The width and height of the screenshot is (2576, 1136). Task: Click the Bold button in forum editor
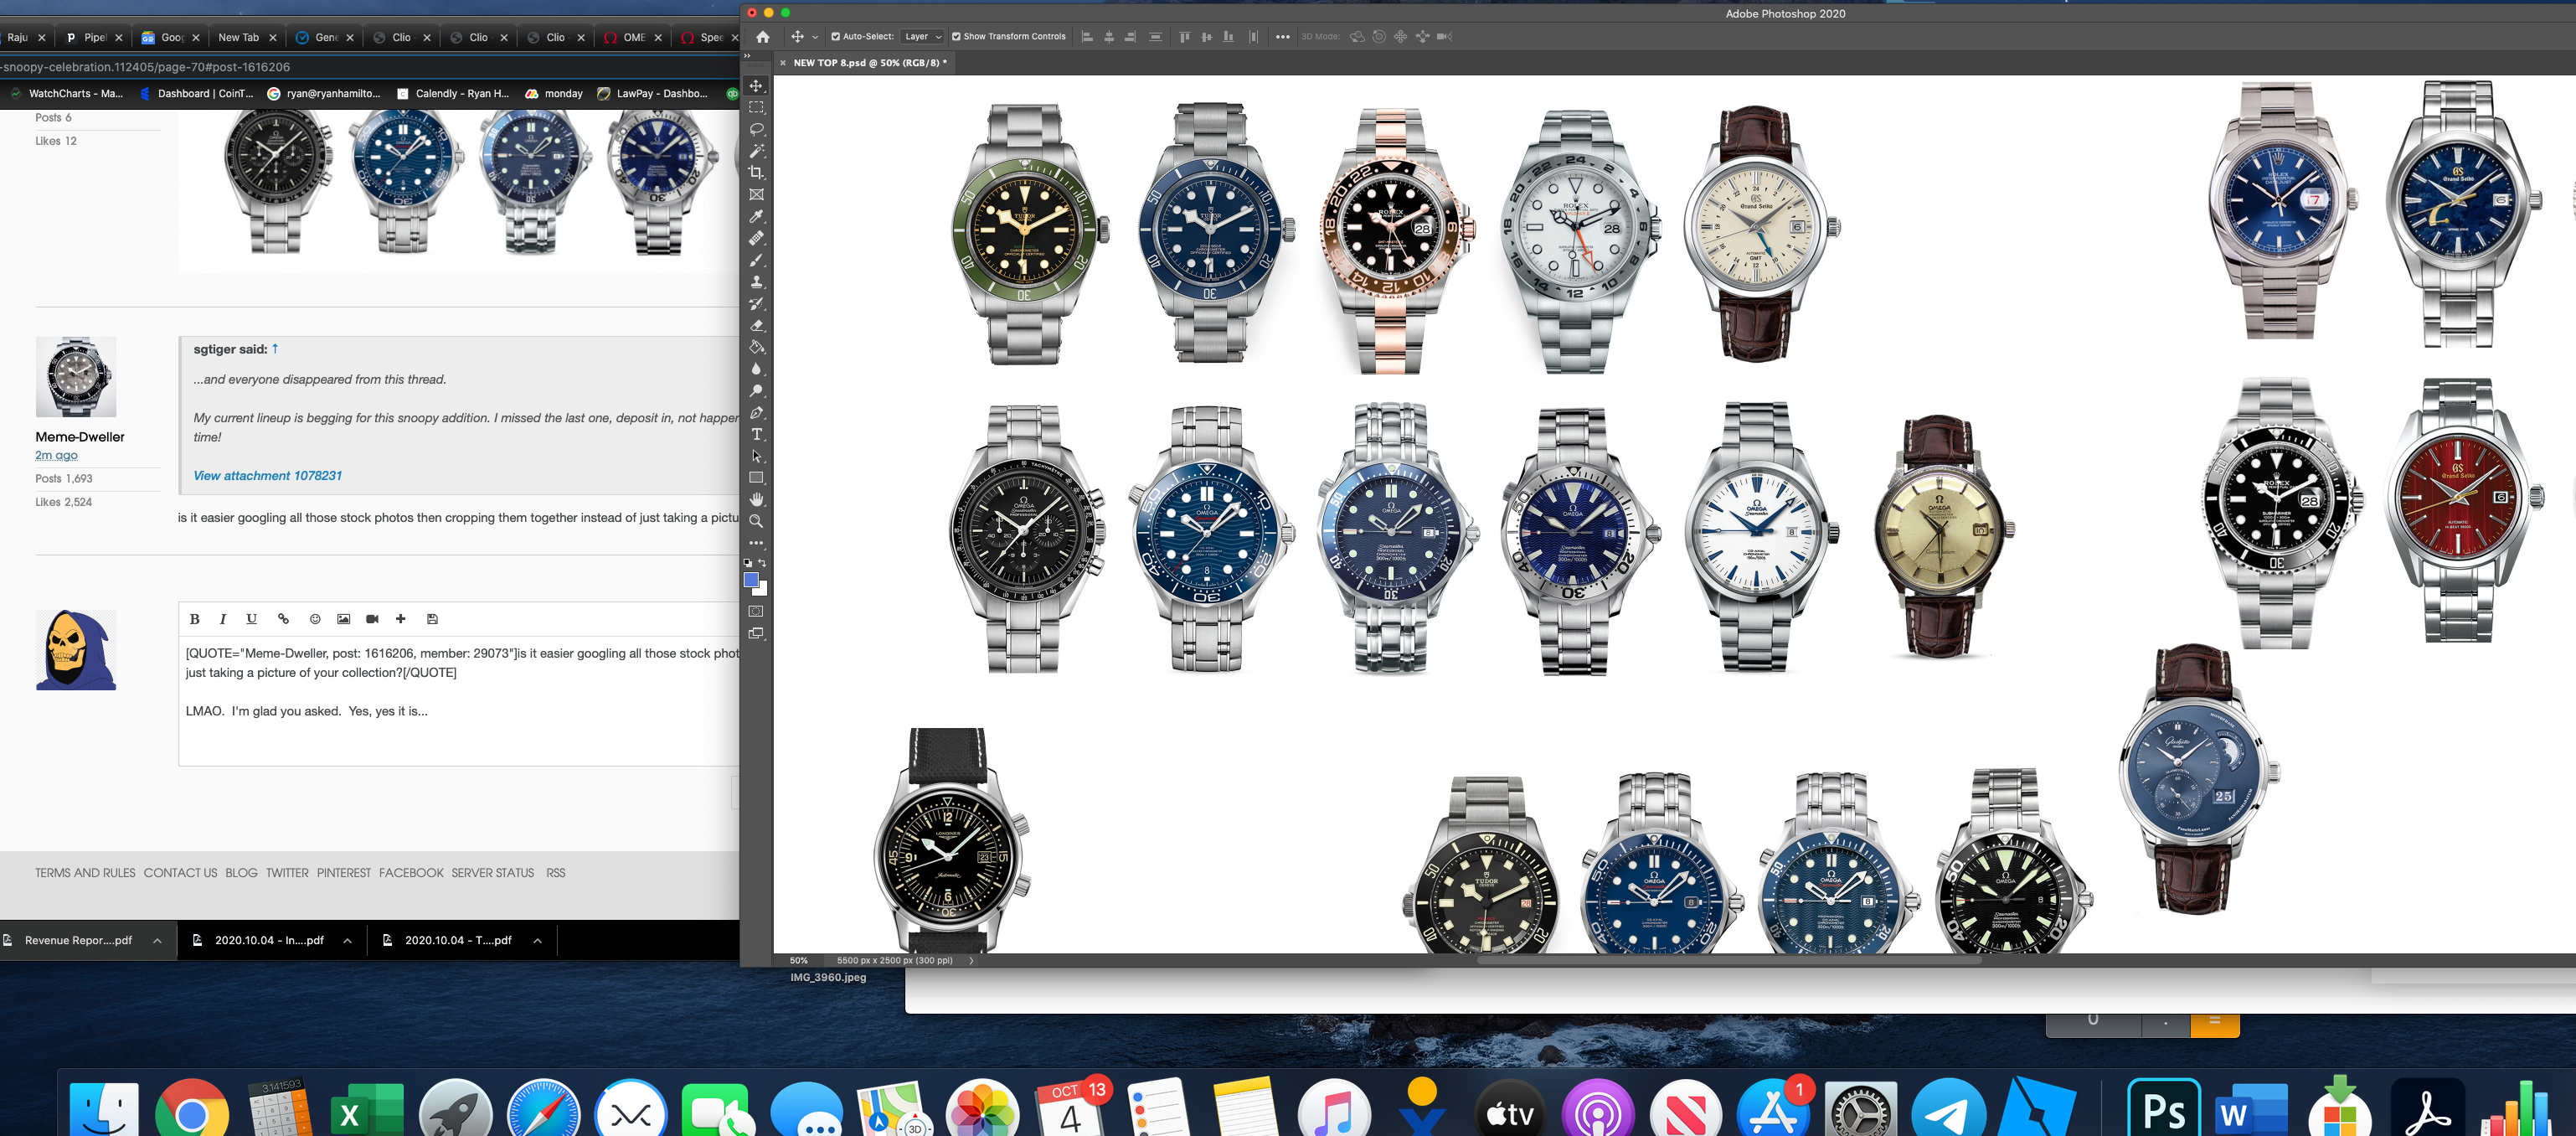(195, 619)
